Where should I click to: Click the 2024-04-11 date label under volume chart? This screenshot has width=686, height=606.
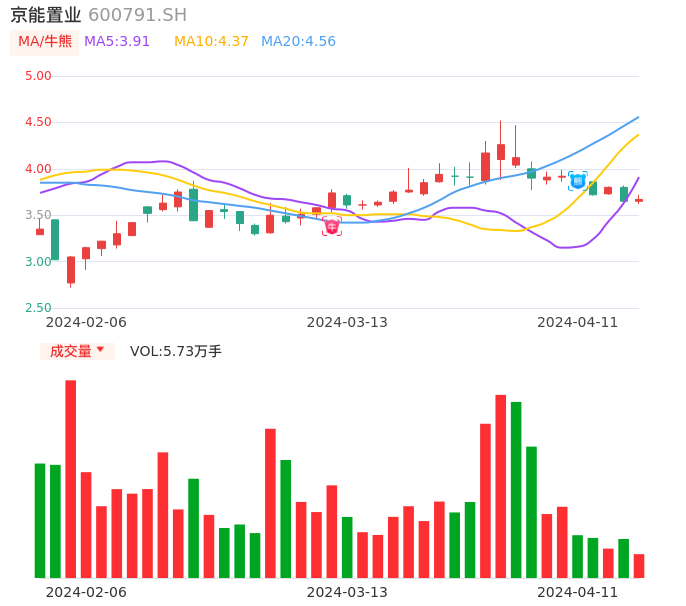pos(578,592)
